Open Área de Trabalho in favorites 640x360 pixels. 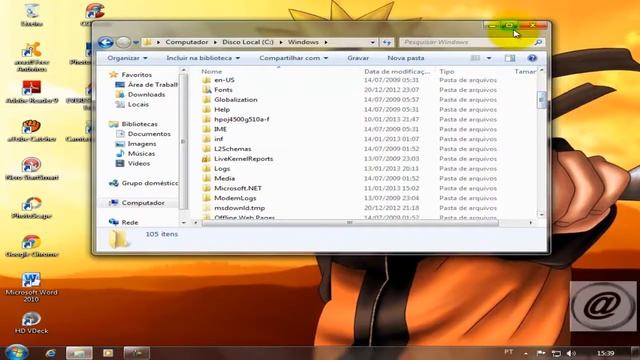click(147, 84)
